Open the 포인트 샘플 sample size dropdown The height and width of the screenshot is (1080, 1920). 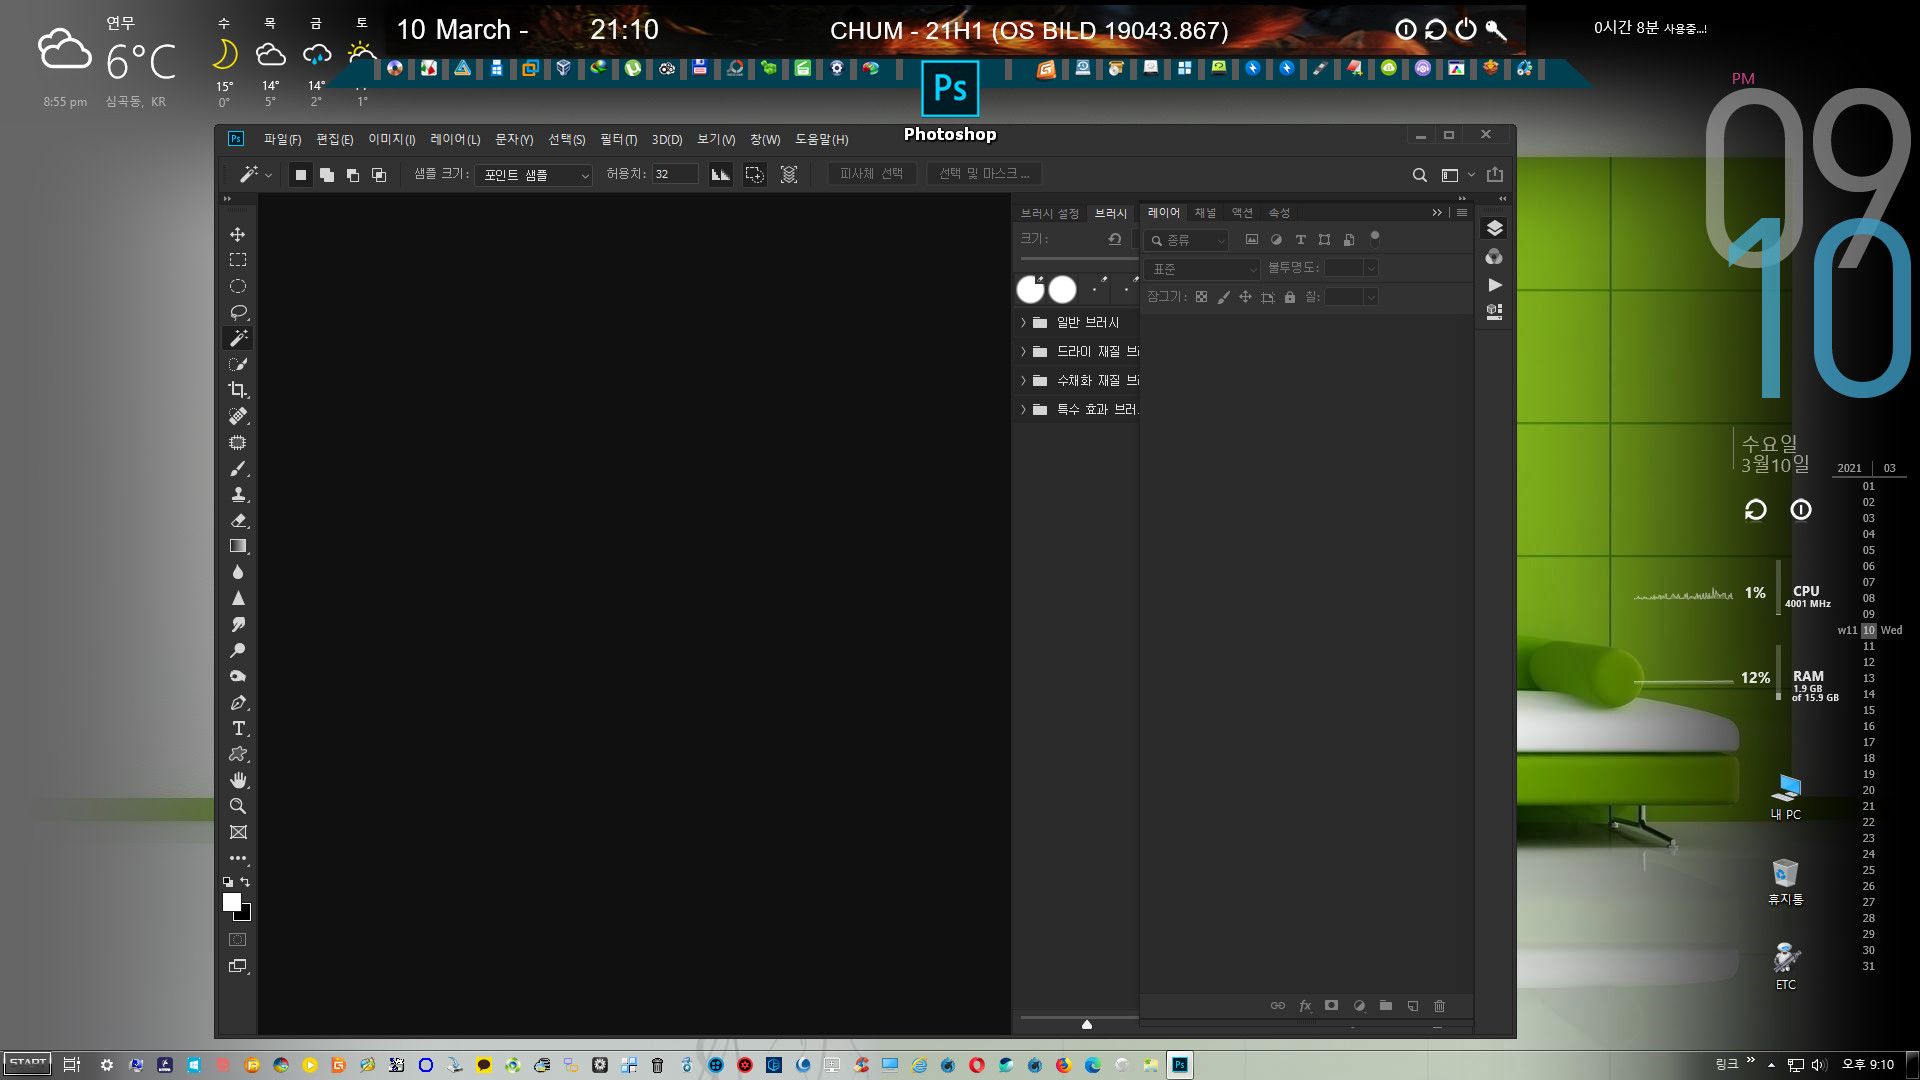point(534,175)
